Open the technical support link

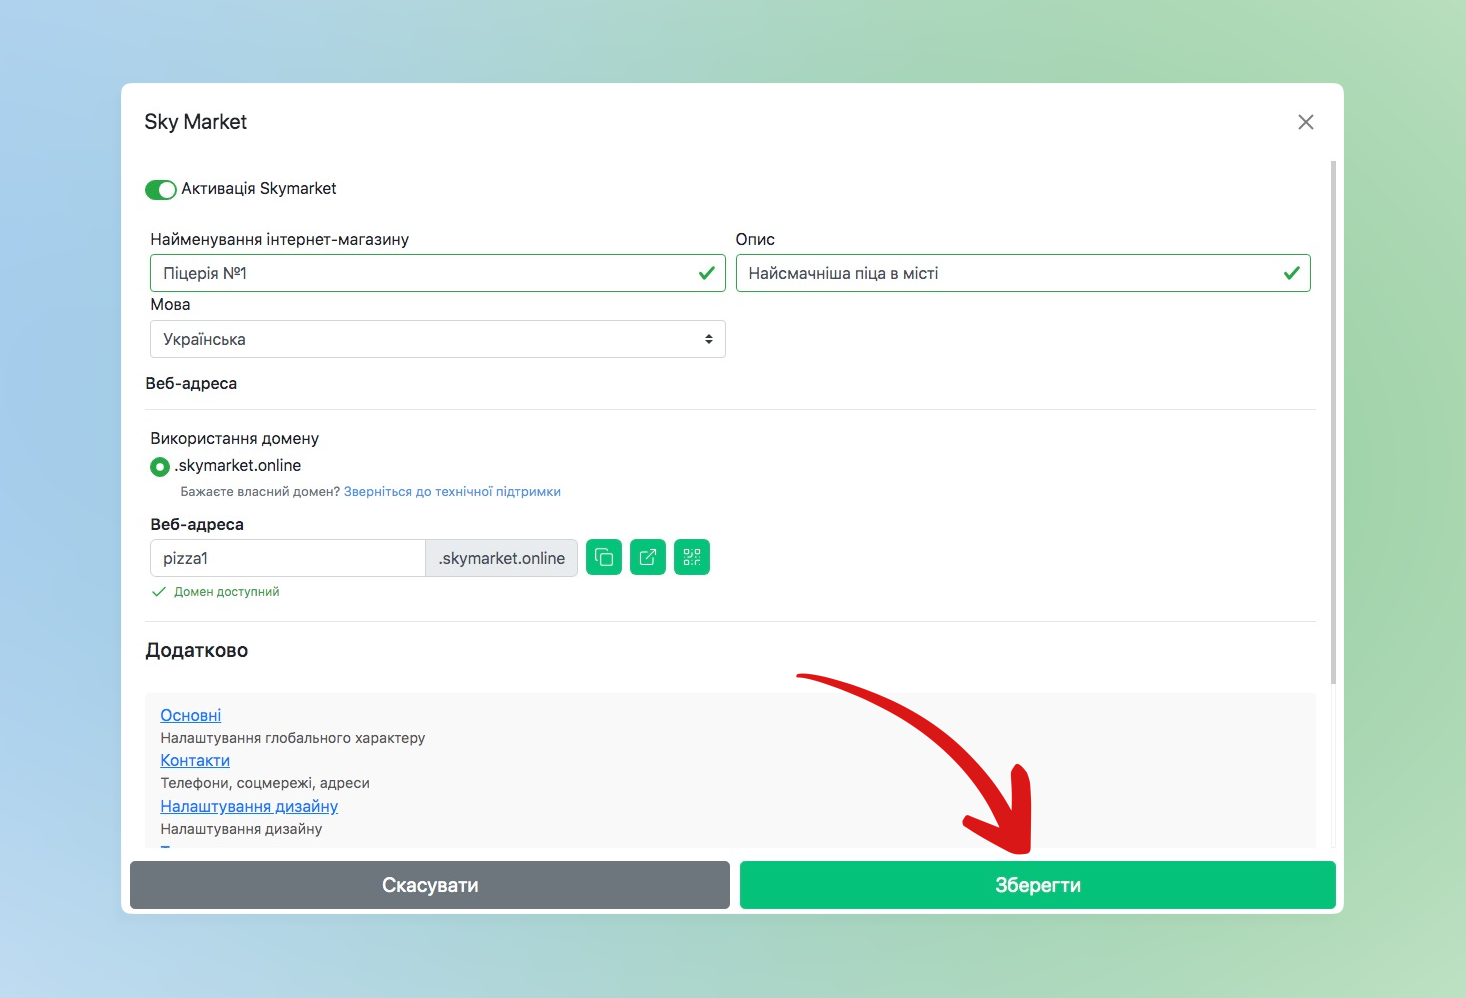(452, 492)
